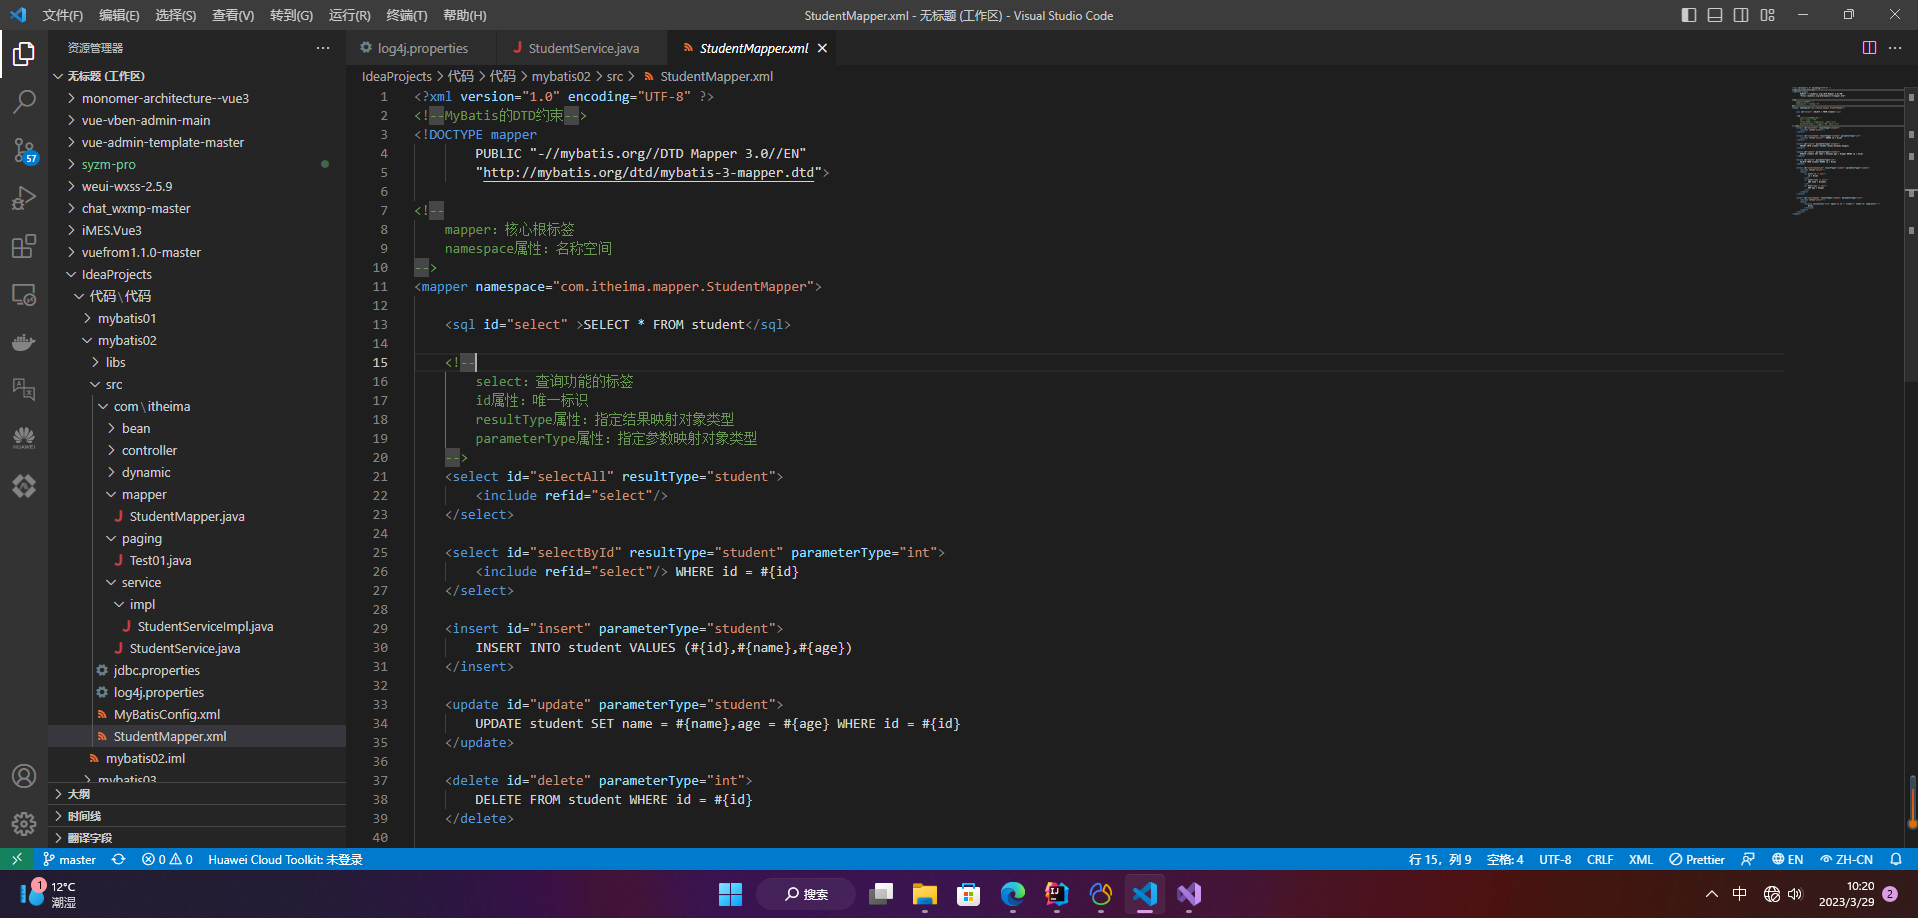Click the Manage gear icon

pos(24,823)
